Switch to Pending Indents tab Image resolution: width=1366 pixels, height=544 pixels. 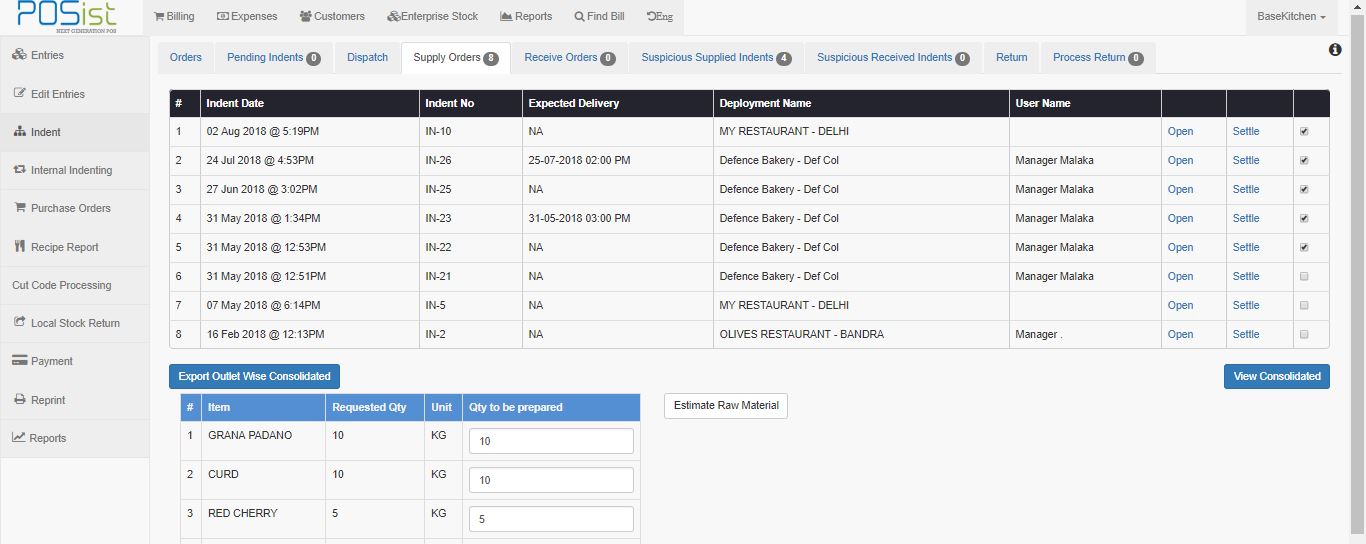click(x=273, y=57)
